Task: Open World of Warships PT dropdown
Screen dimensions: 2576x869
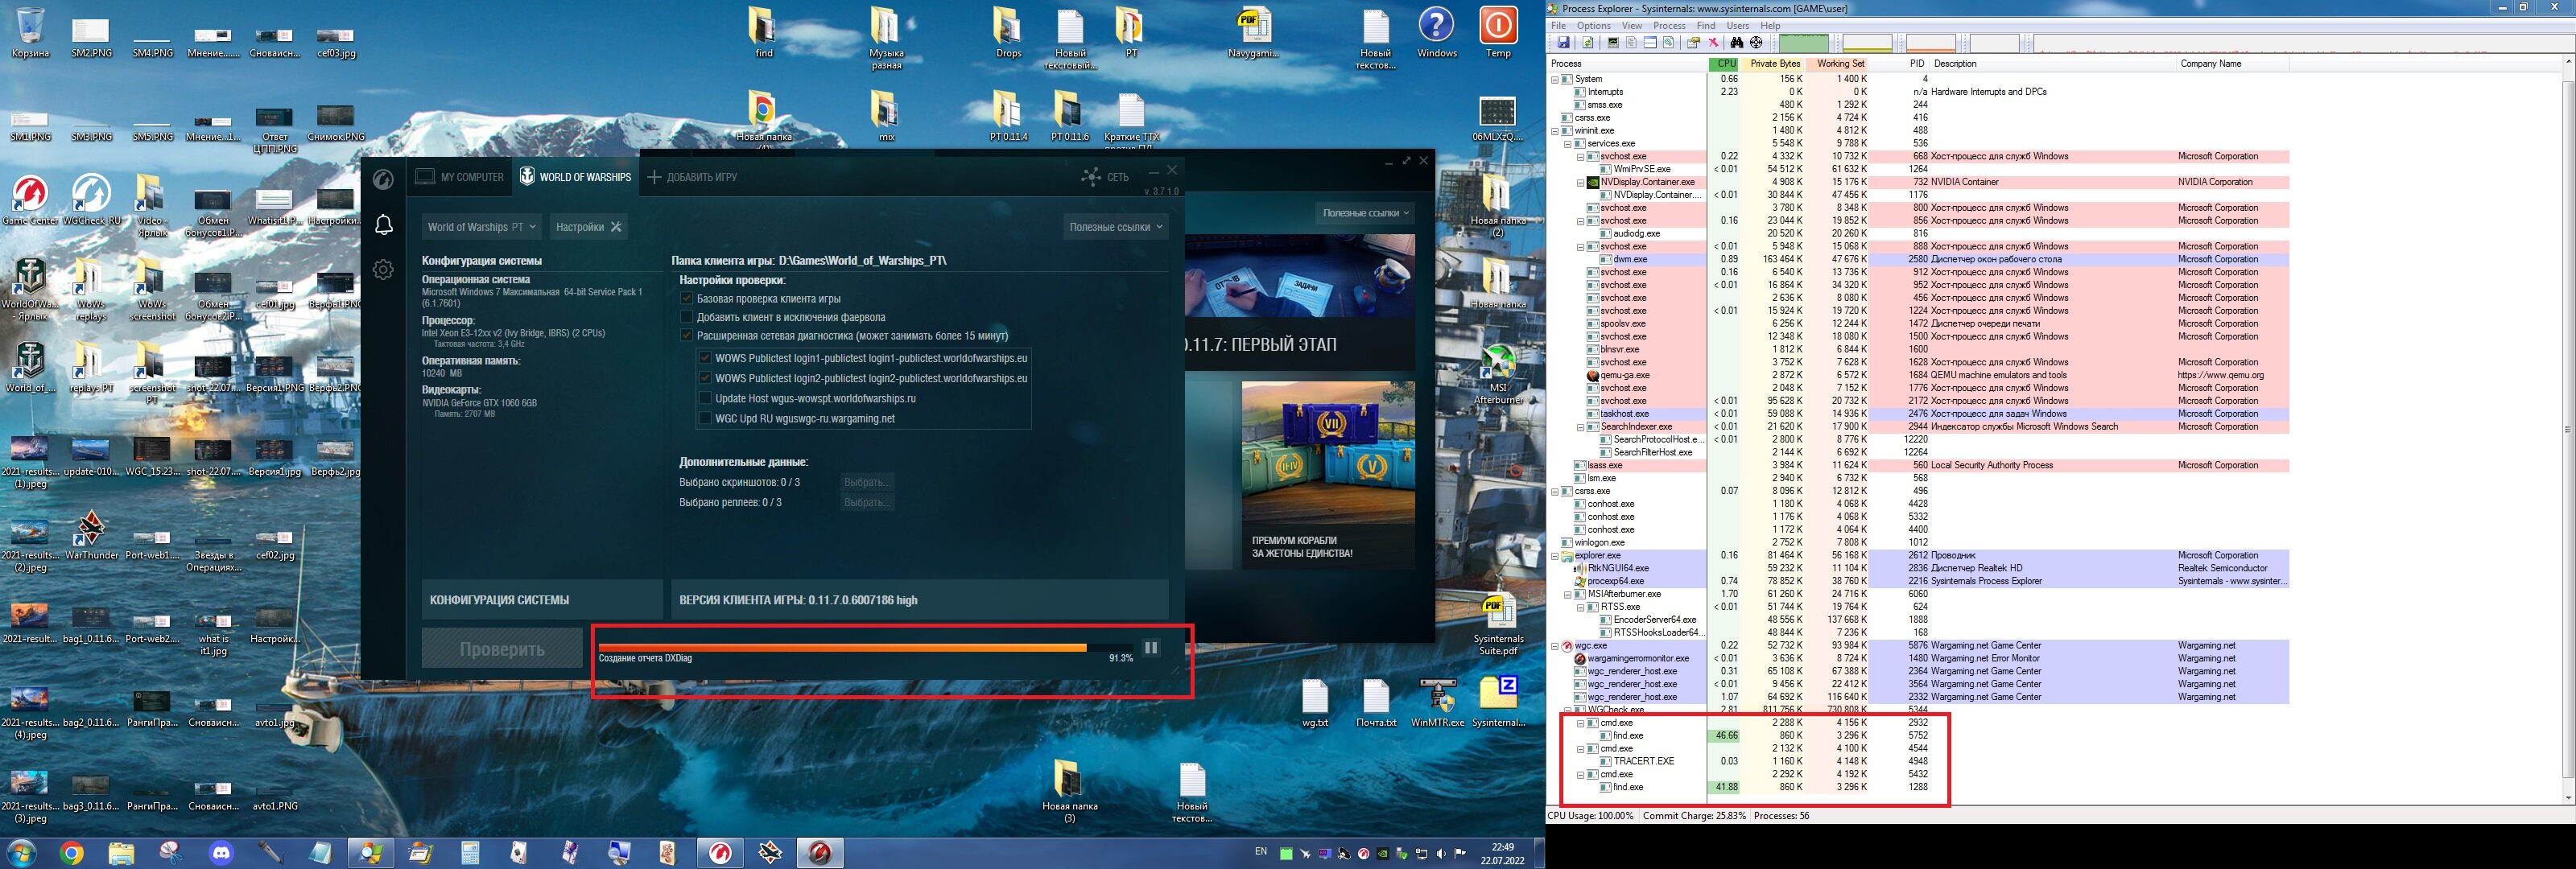Action: 482,227
